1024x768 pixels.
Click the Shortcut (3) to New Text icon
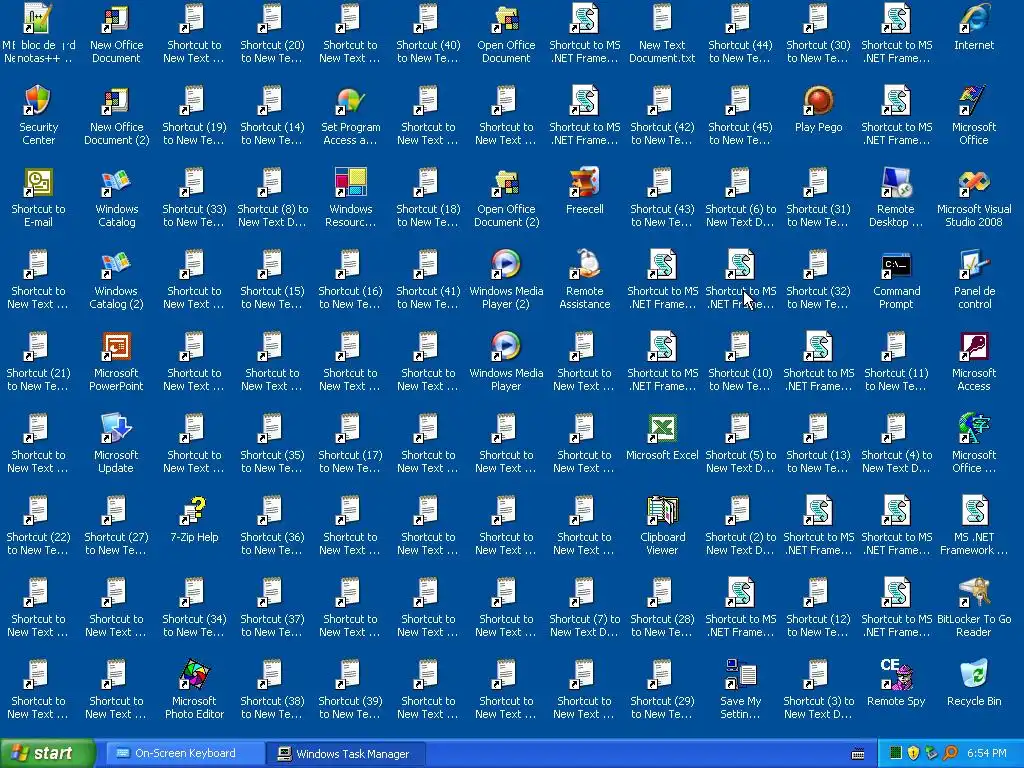(x=818, y=688)
